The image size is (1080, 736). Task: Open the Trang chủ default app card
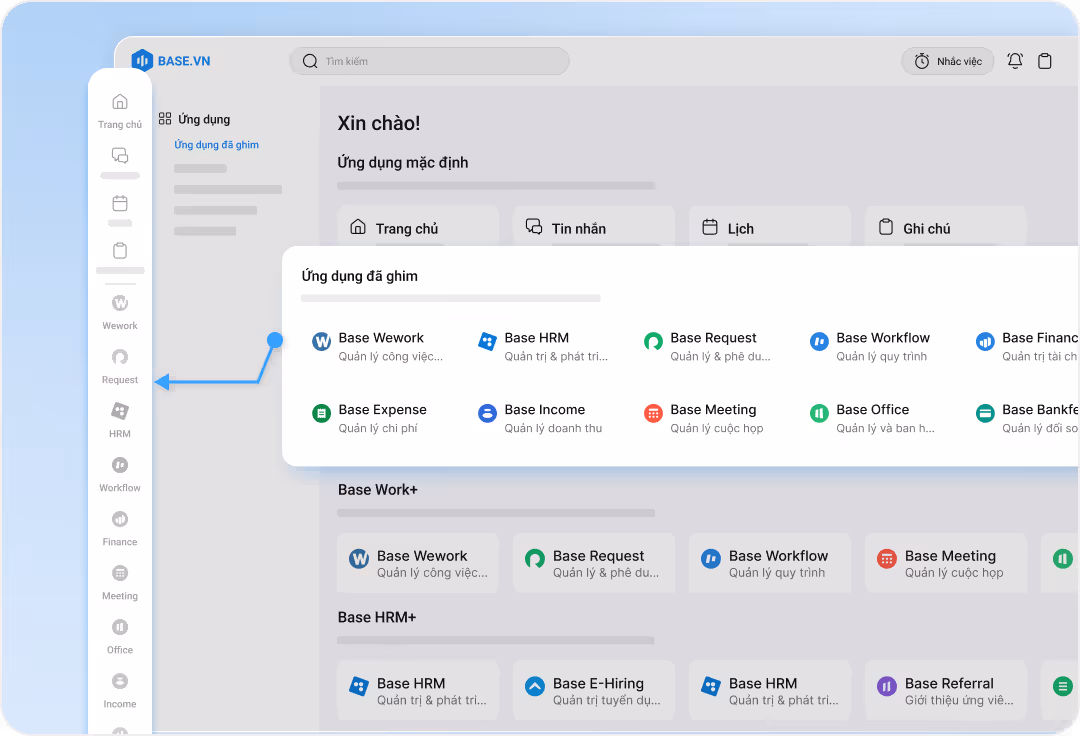(418, 228)
